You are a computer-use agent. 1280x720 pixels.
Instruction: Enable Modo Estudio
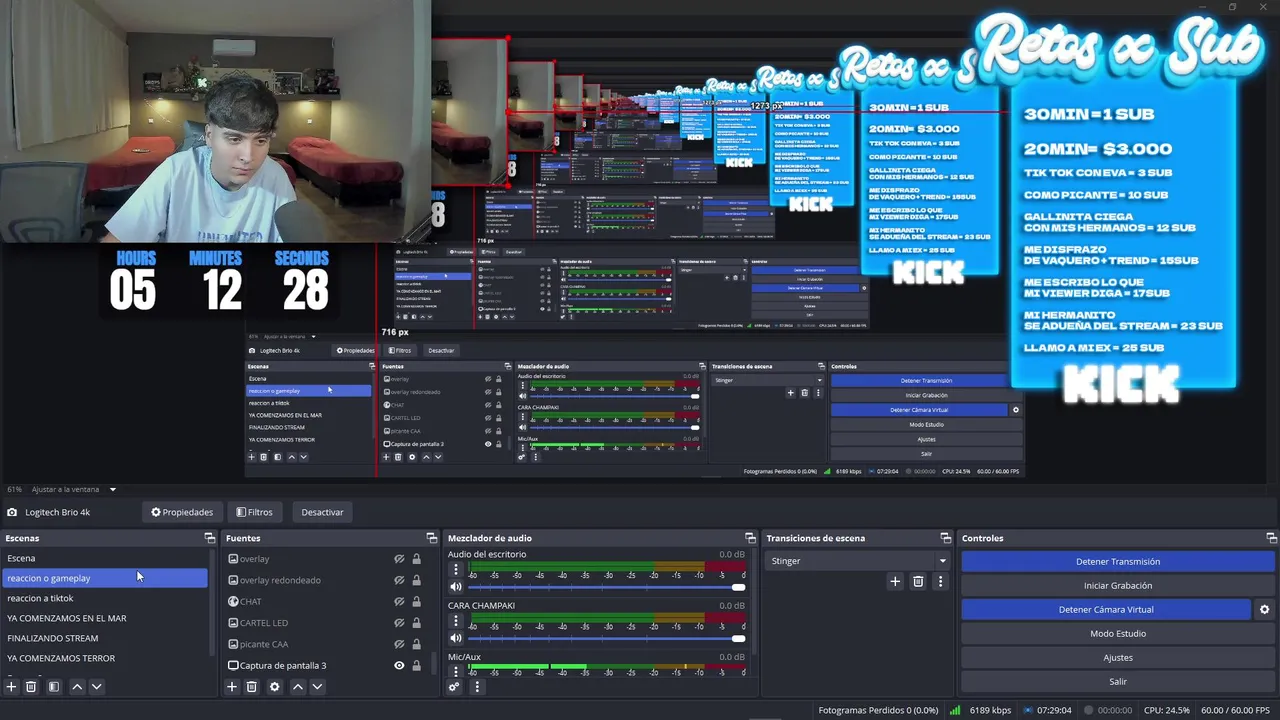coord(1118,633)
